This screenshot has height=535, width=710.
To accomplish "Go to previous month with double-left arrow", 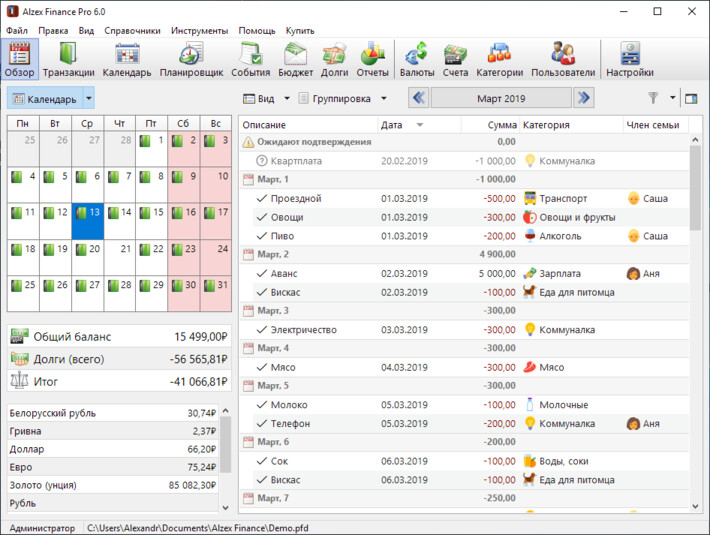I will click(x=419, y=98).
